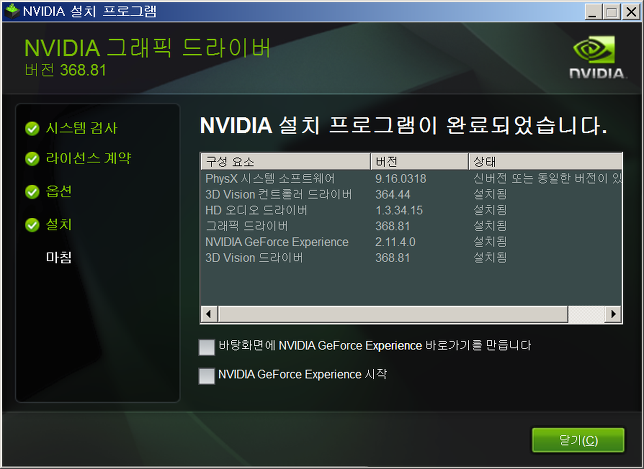644x469 pixels.
Task: Click version value 9.16.0318
Action: pos(400,179)
